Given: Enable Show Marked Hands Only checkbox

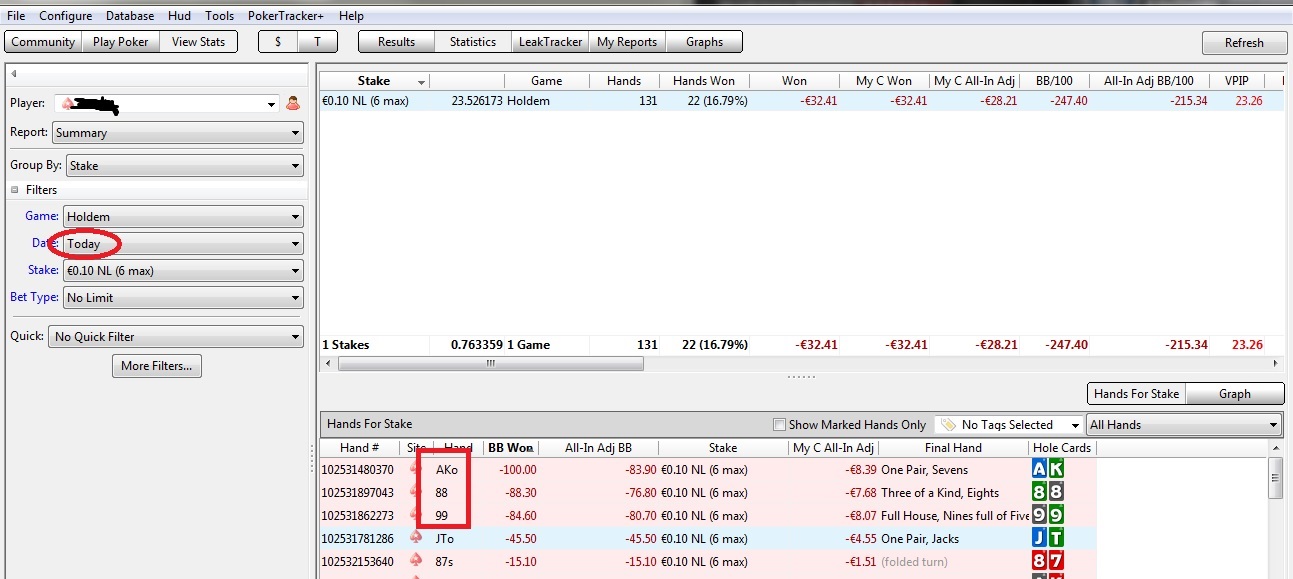Looking at the screenshot, I should click(780, 425).
